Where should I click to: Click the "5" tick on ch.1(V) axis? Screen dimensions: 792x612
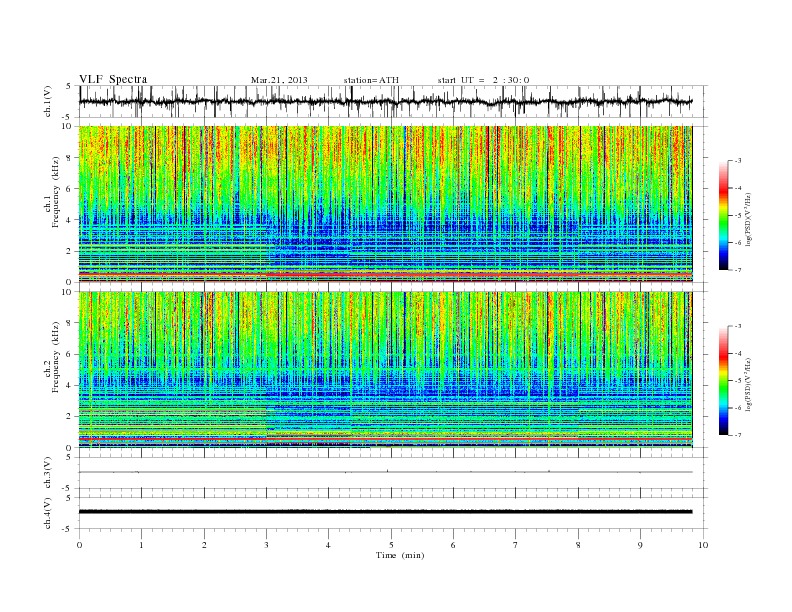(x=69, y=86)
